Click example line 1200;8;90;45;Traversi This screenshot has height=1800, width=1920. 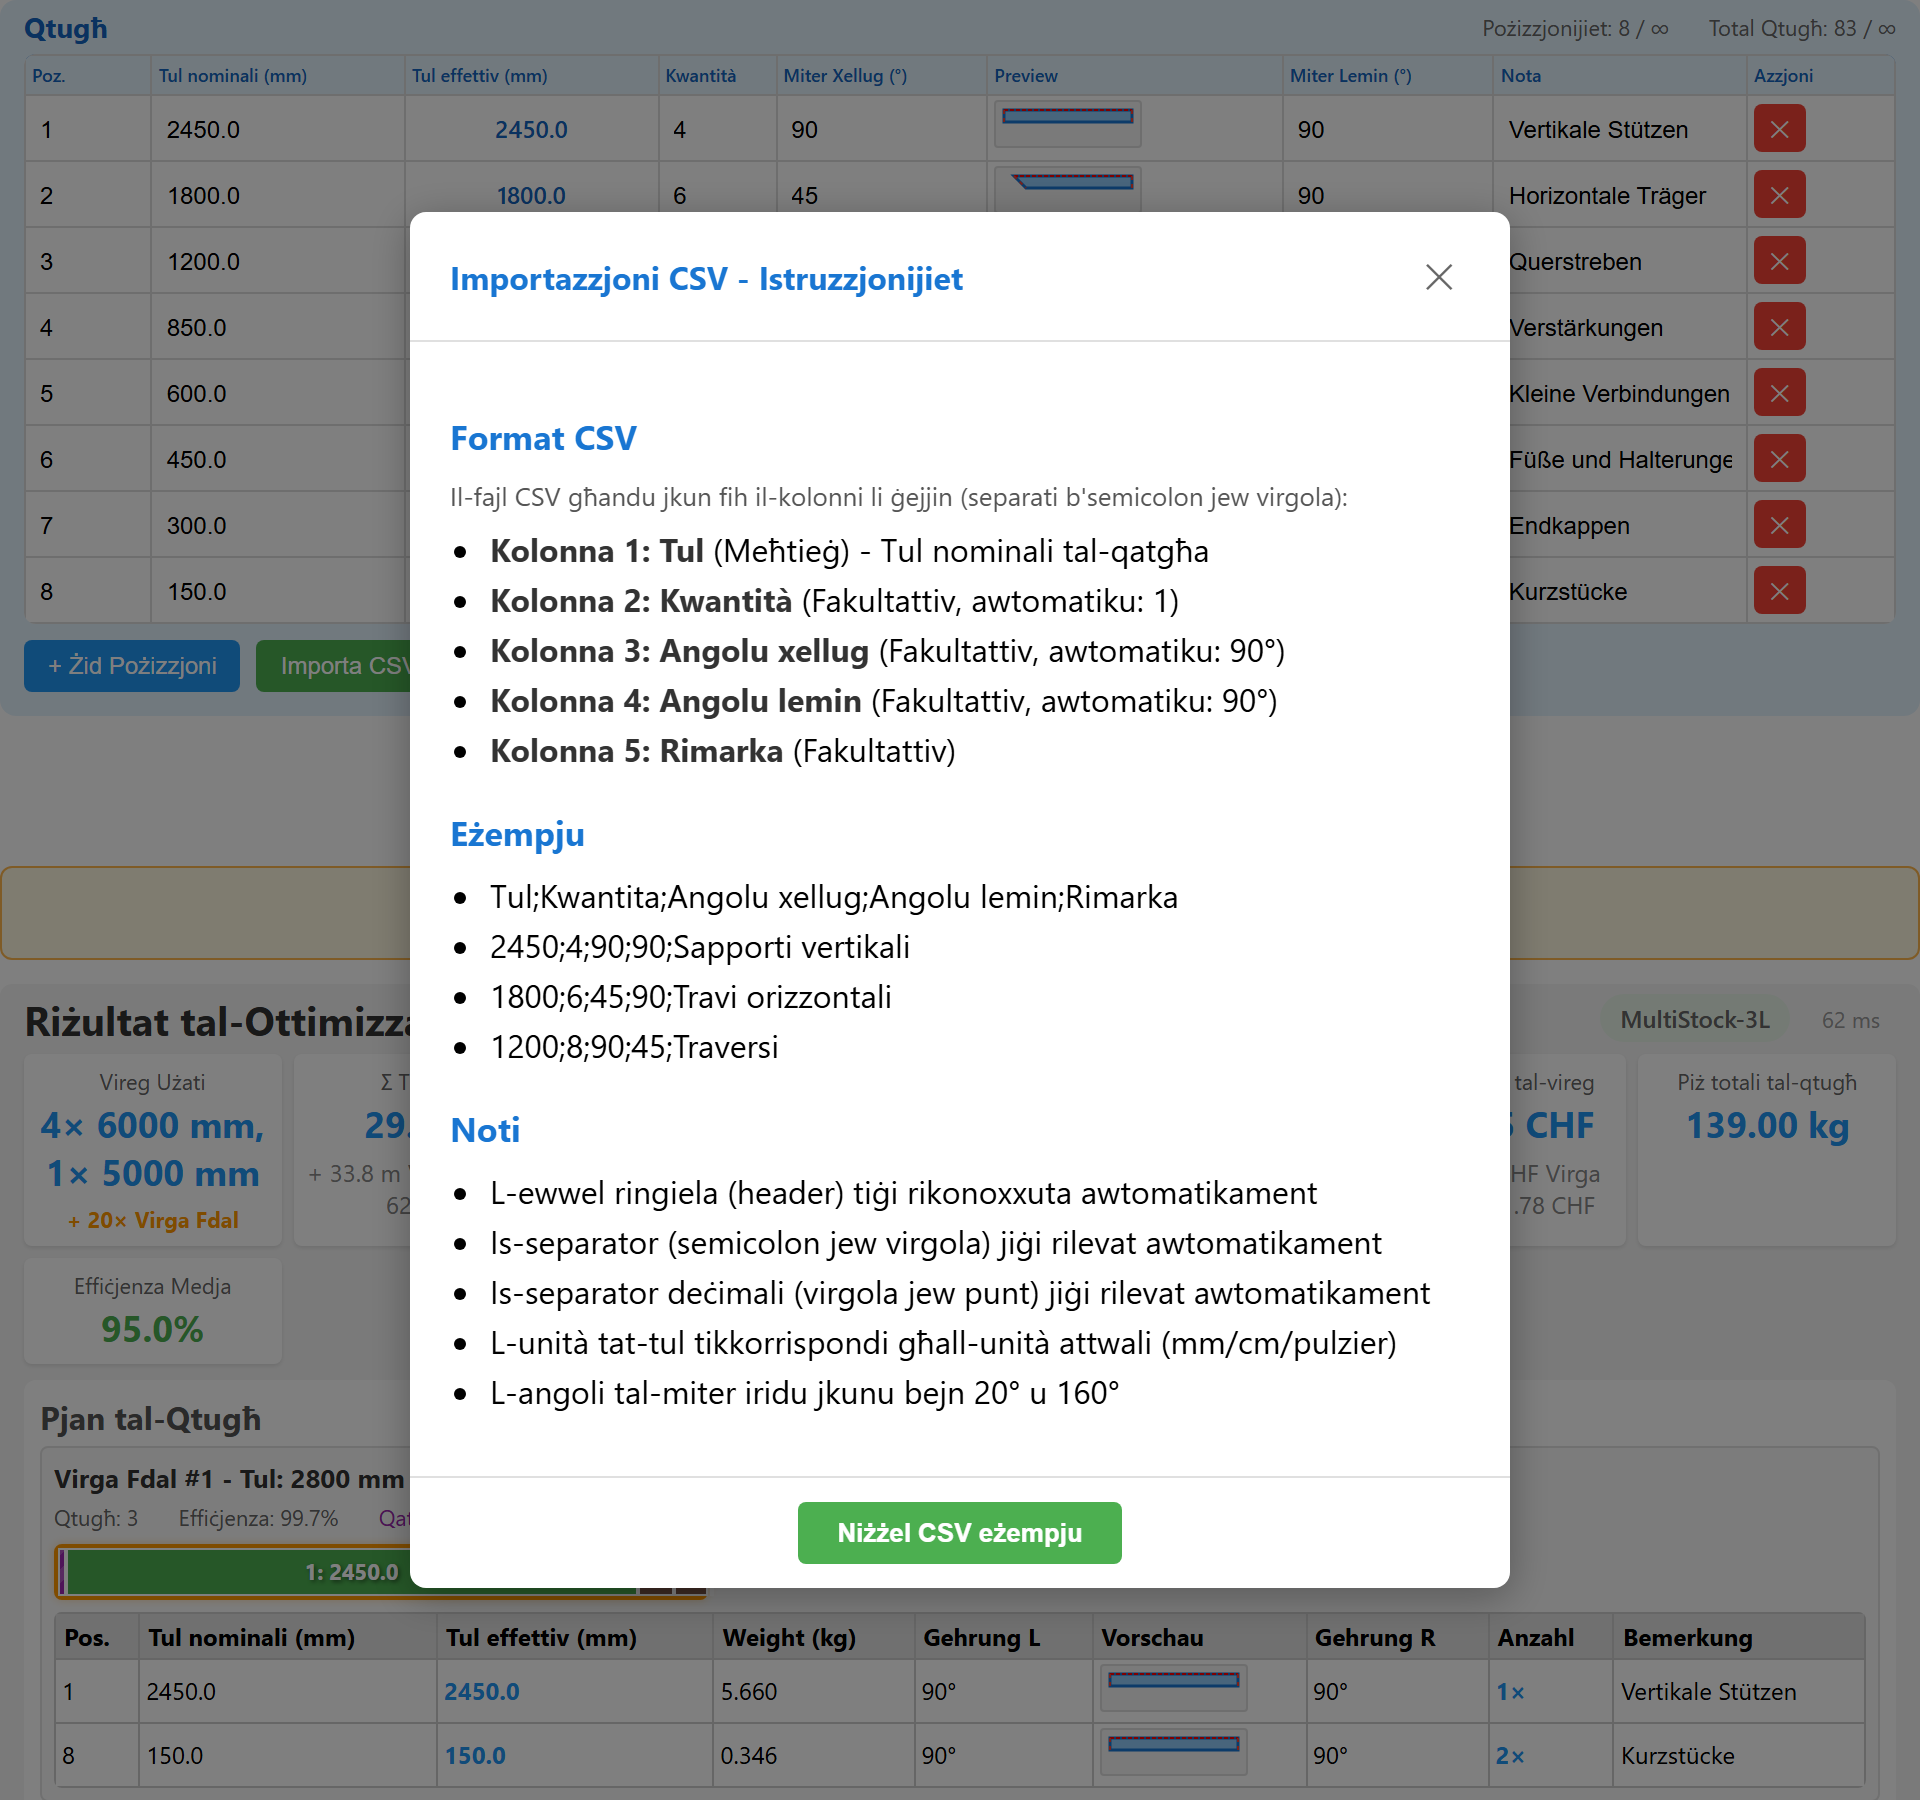point(634,1047)
